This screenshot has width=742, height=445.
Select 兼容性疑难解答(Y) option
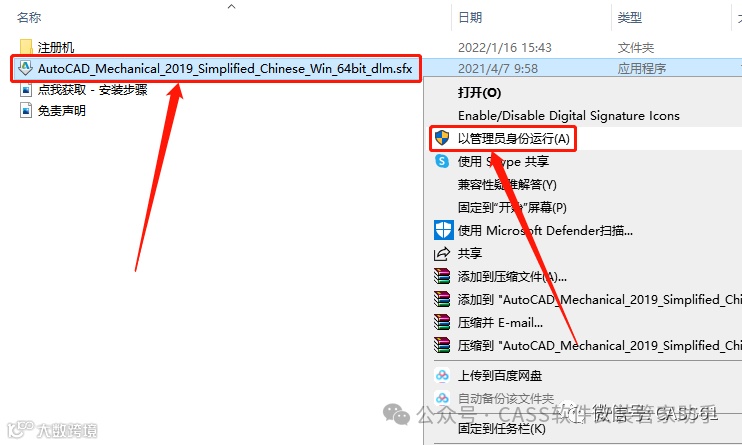507,185
